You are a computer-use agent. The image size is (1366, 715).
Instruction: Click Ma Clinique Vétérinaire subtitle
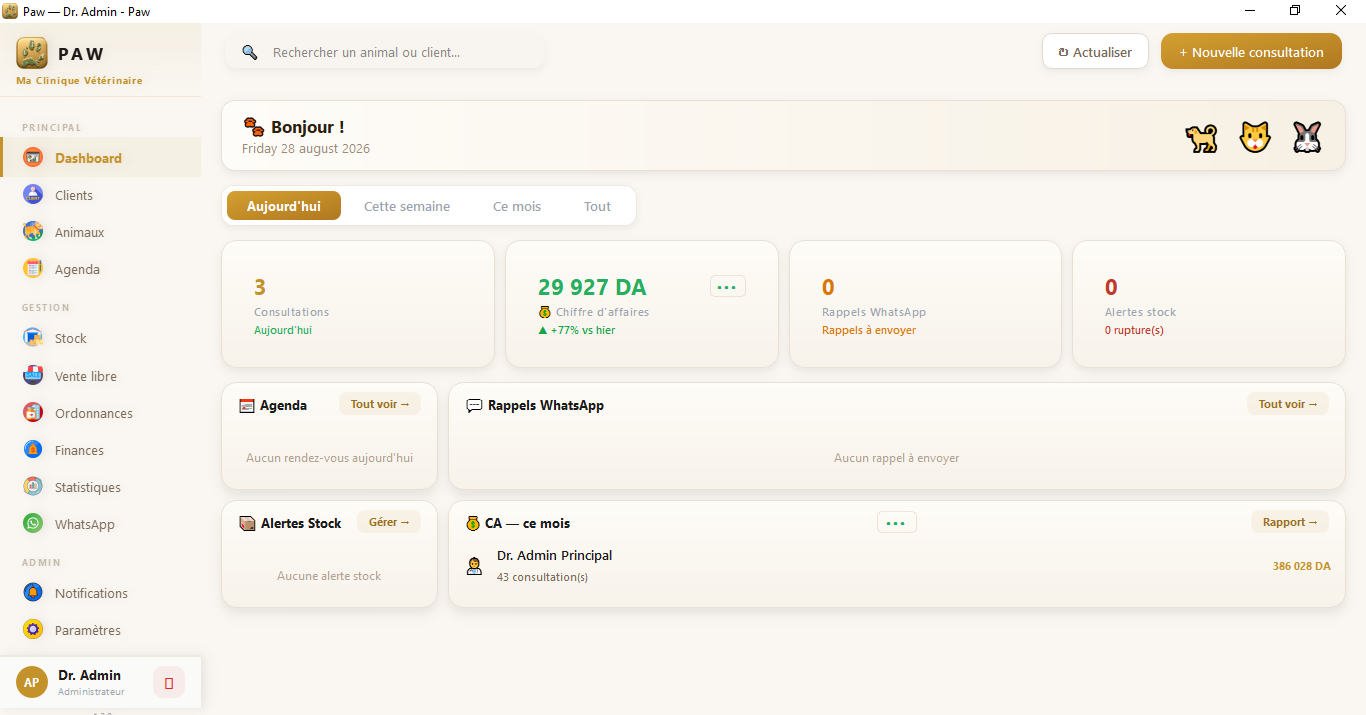(79, 80)
